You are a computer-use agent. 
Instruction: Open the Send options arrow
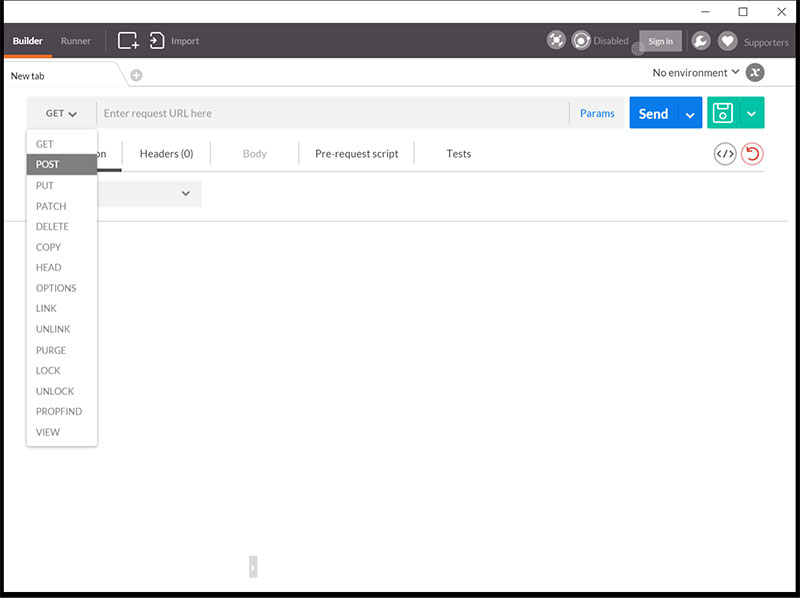(x=690, y=113)
